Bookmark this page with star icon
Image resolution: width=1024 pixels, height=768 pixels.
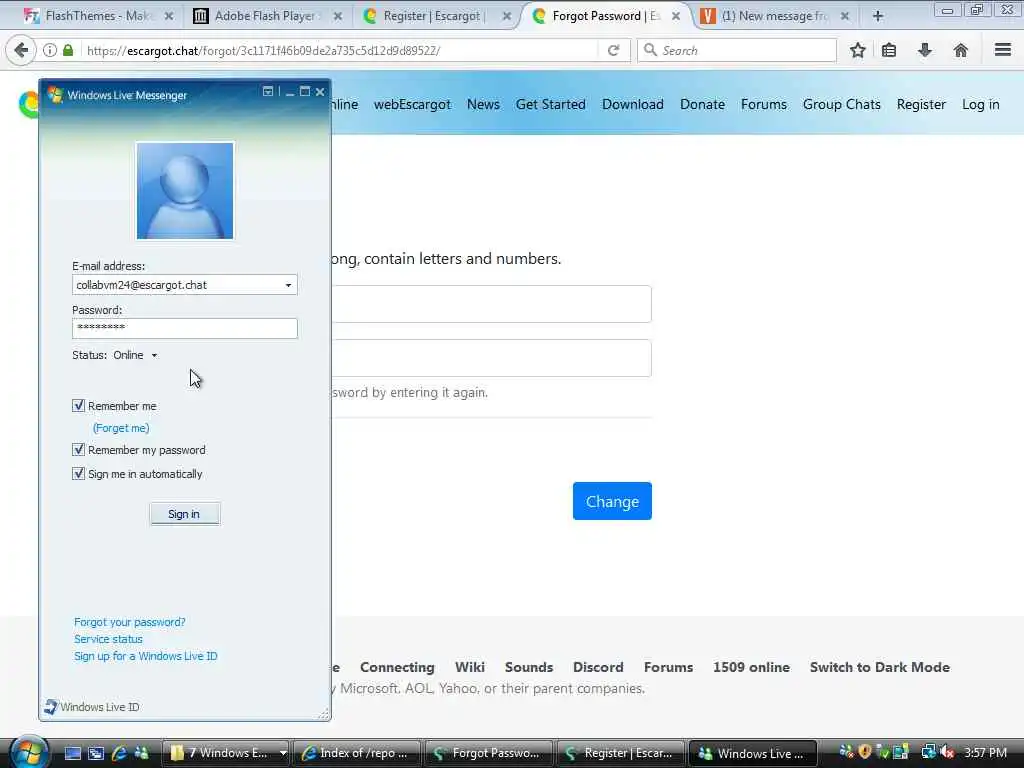[857, 50]
